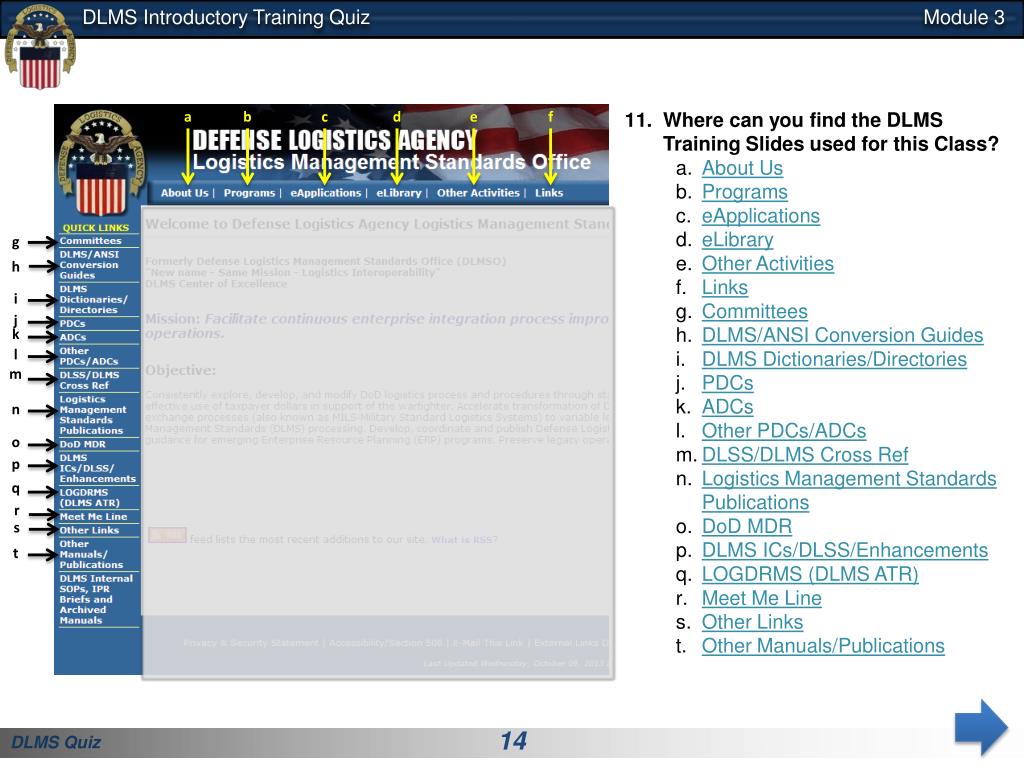Select ADCs in the Quick Links sidebar
The image size is (1024, 768).
72,337
